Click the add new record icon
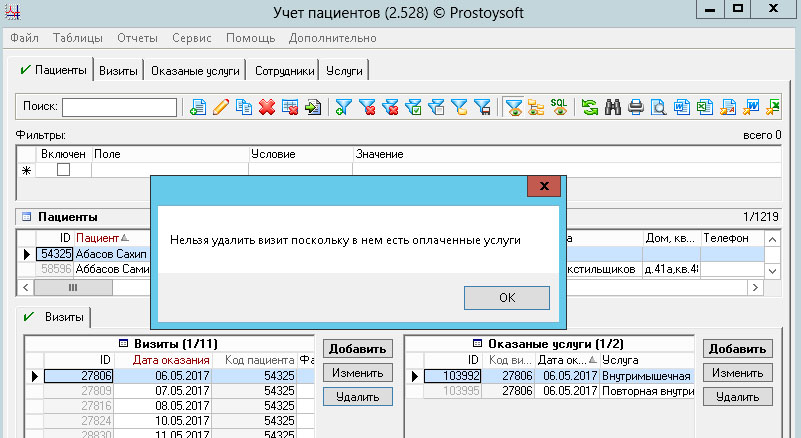The height and width of the screenshot is (438, 801). [198, 107]
